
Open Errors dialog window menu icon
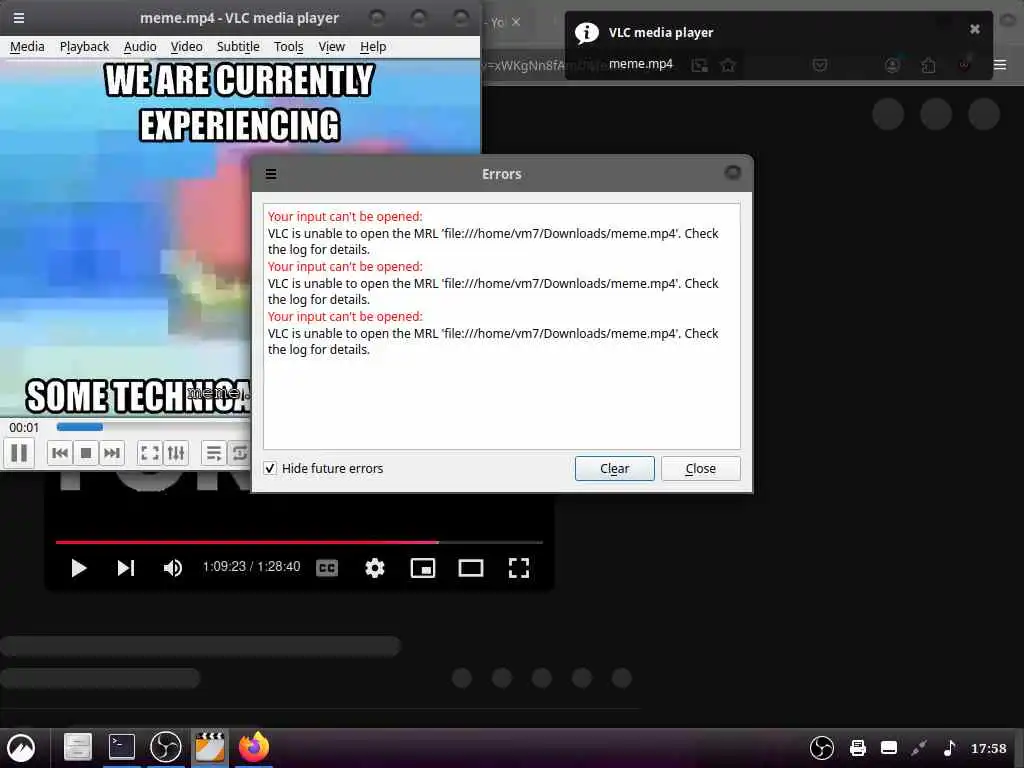point(271,174)
